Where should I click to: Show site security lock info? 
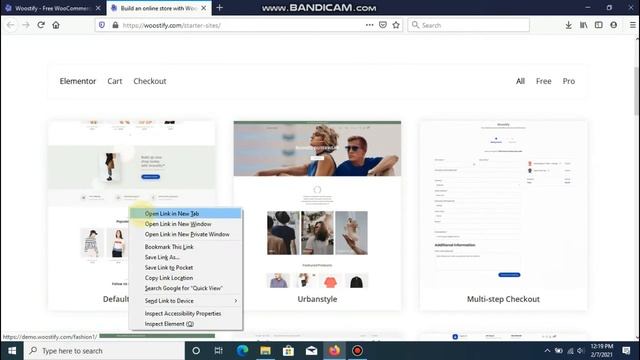[x=116, y=25]
